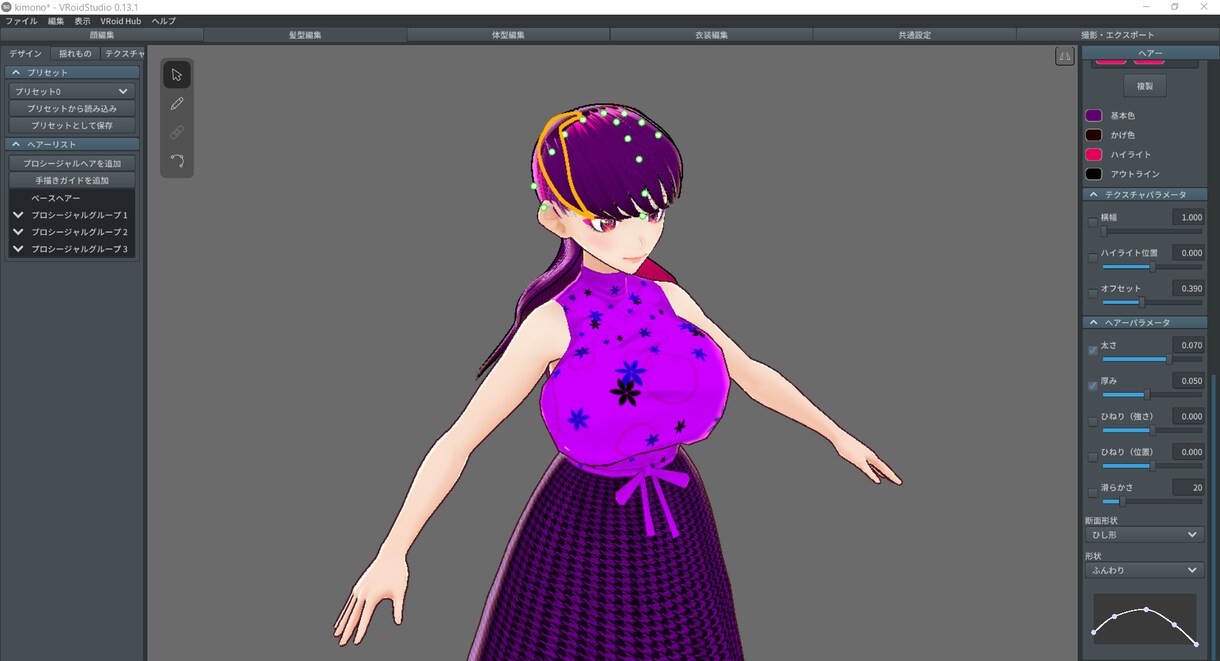The height and width of the screenshot is (661, 1220).
Task: Select the eraser tool
Action: (x=177, y=132)
